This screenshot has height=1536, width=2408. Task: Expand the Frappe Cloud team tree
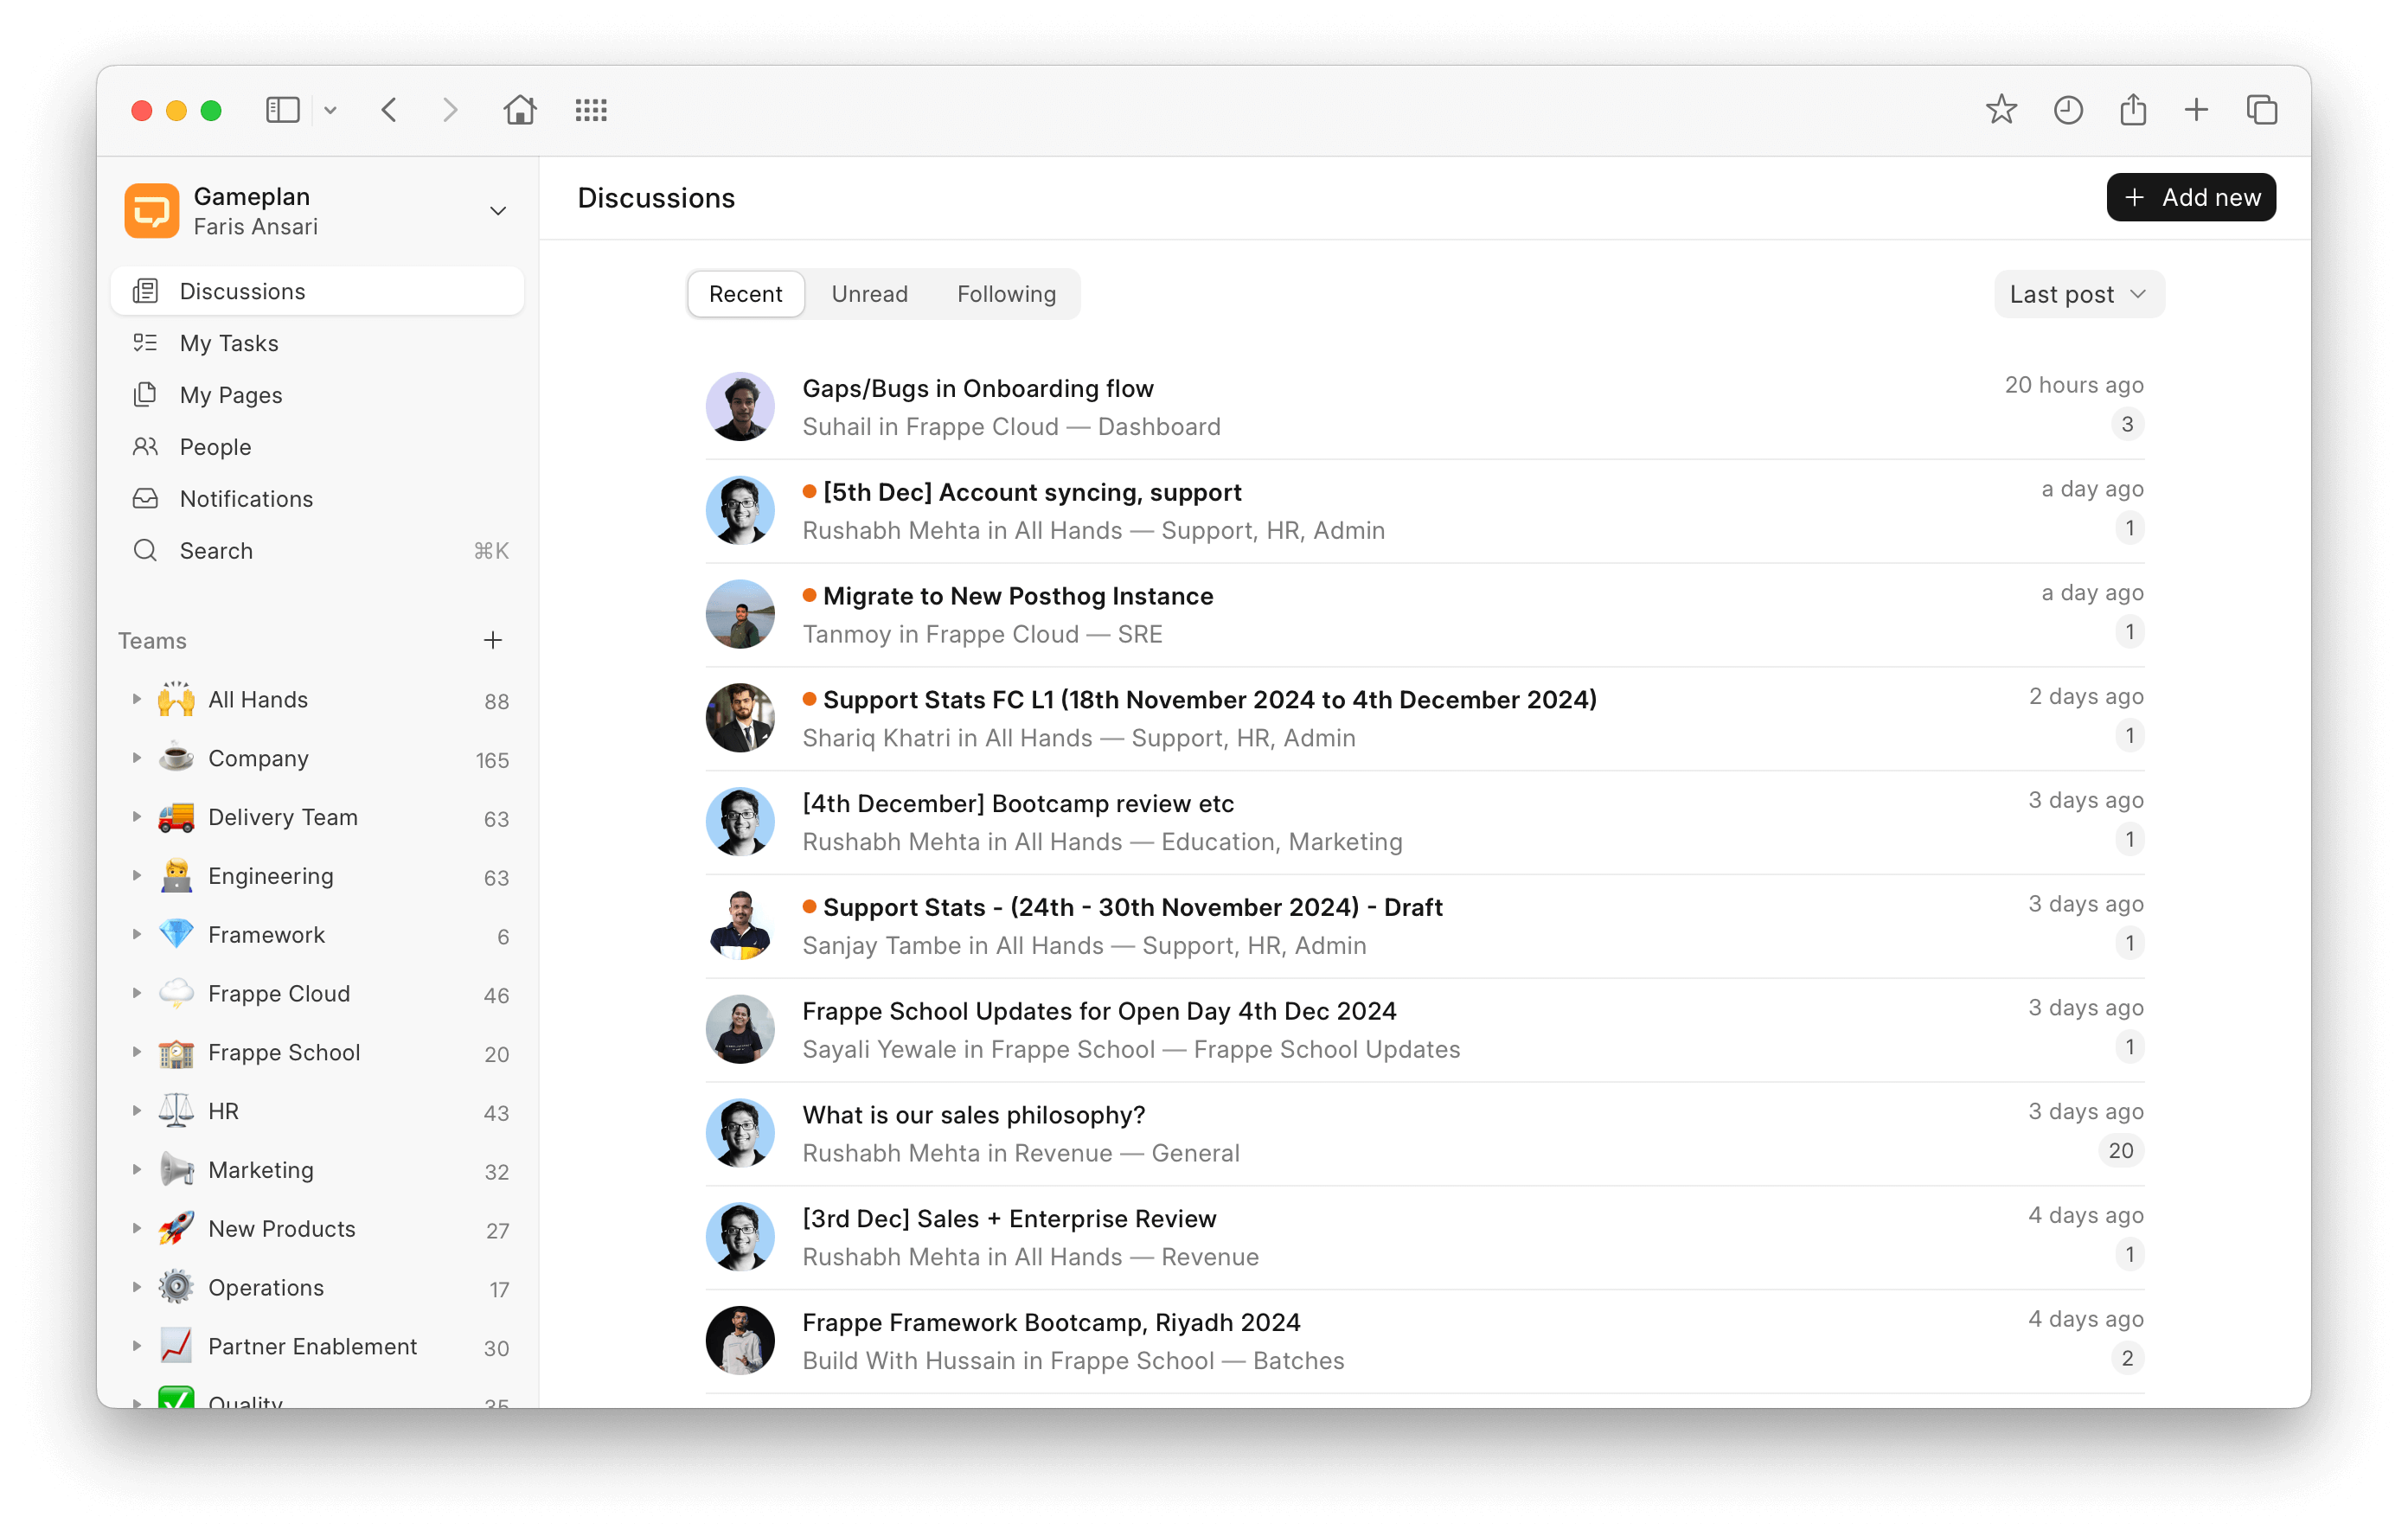click(137, 994)
